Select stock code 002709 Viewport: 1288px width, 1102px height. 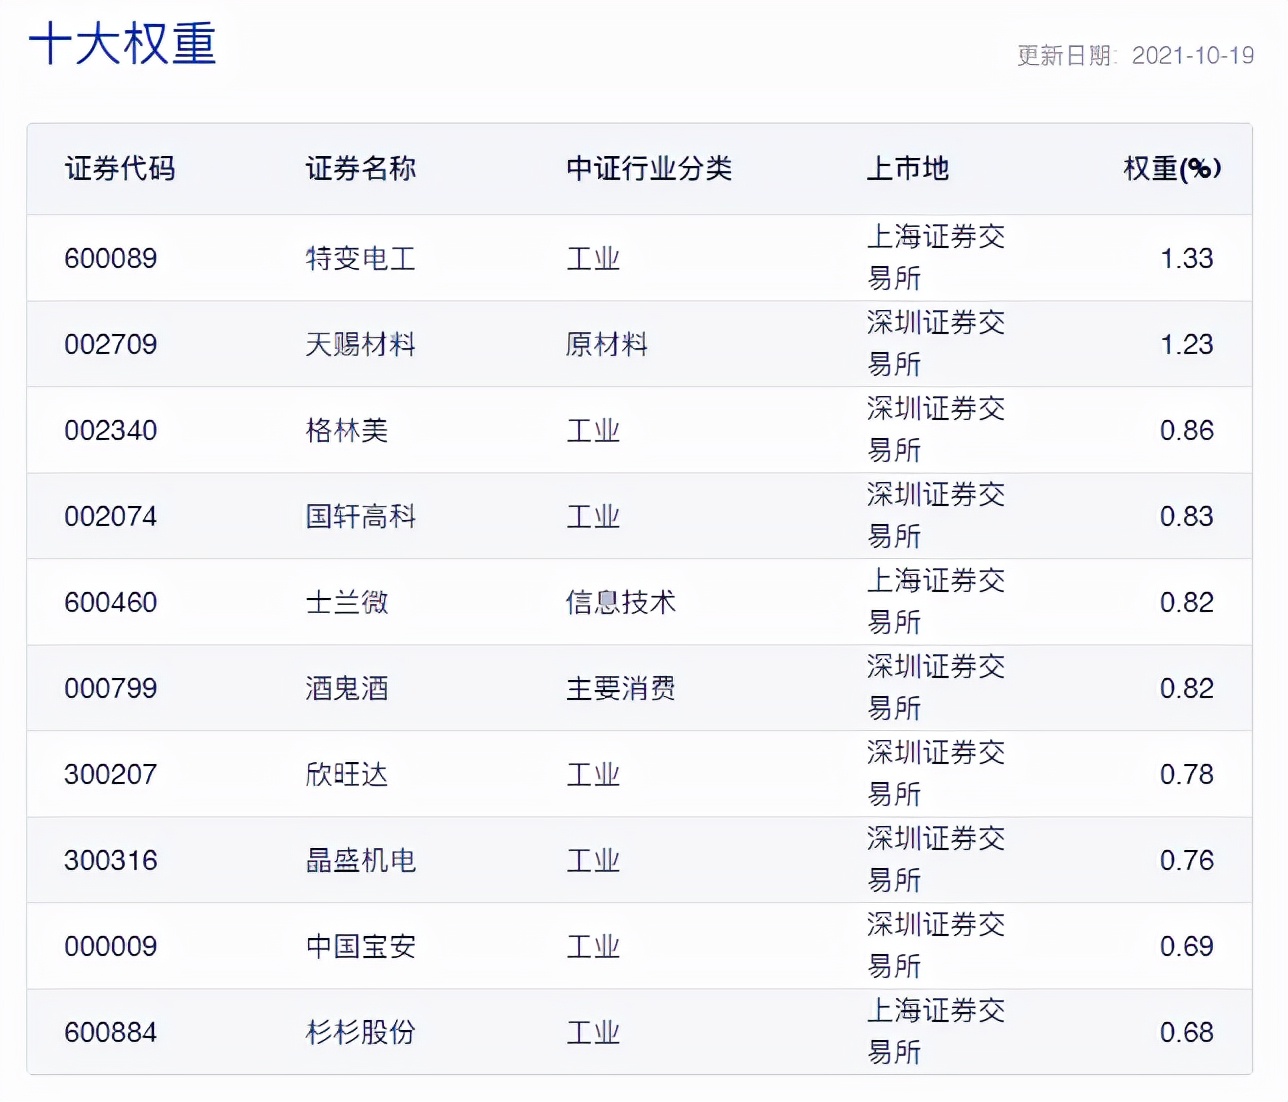pos(109,344)
